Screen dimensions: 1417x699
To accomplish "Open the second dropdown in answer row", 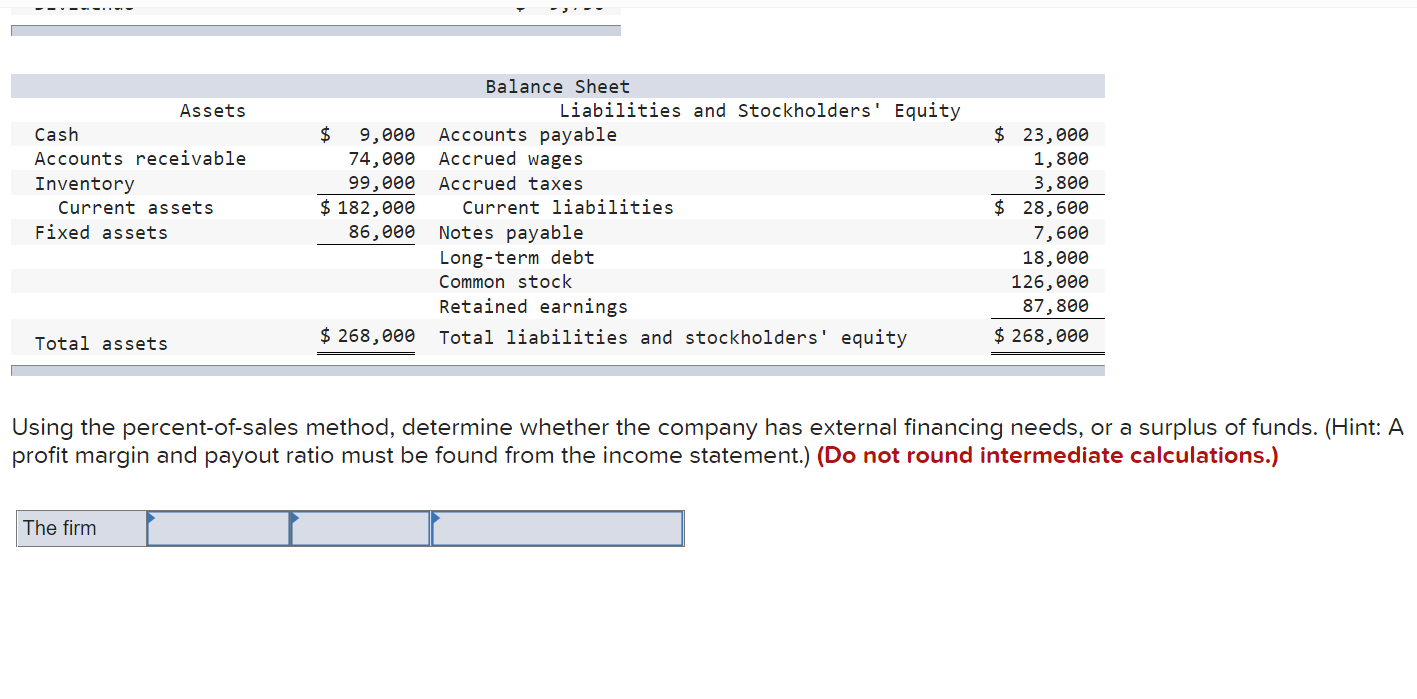I will point(360,528).
